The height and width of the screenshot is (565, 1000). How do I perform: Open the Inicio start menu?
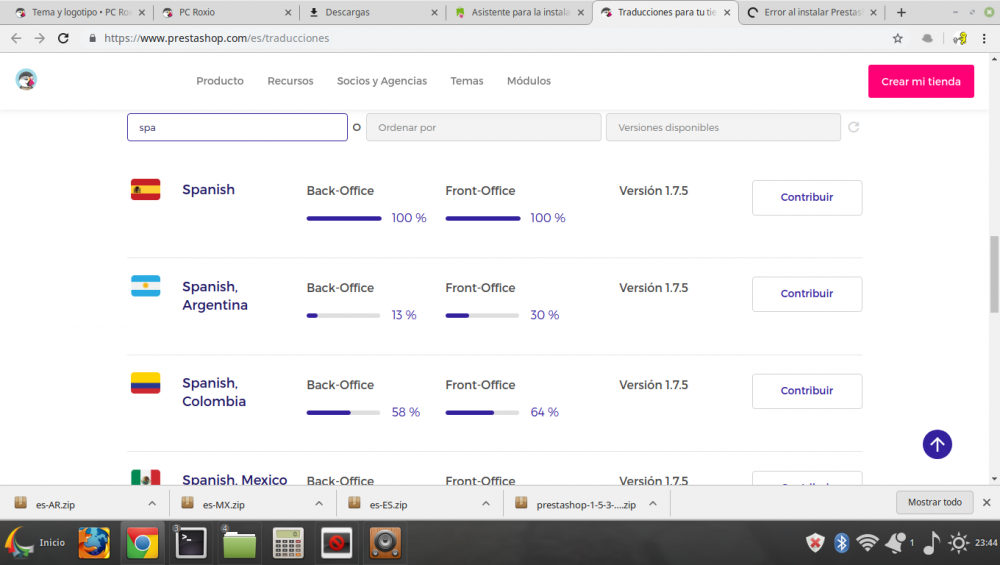(36, 543)
